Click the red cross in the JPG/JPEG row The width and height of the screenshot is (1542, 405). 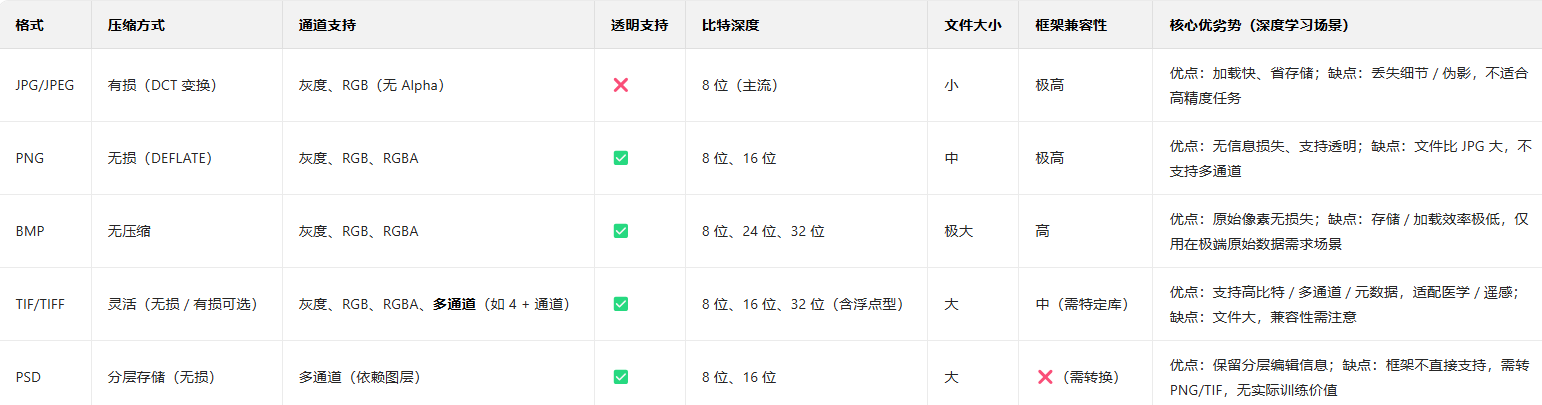[x=620, y=85]
